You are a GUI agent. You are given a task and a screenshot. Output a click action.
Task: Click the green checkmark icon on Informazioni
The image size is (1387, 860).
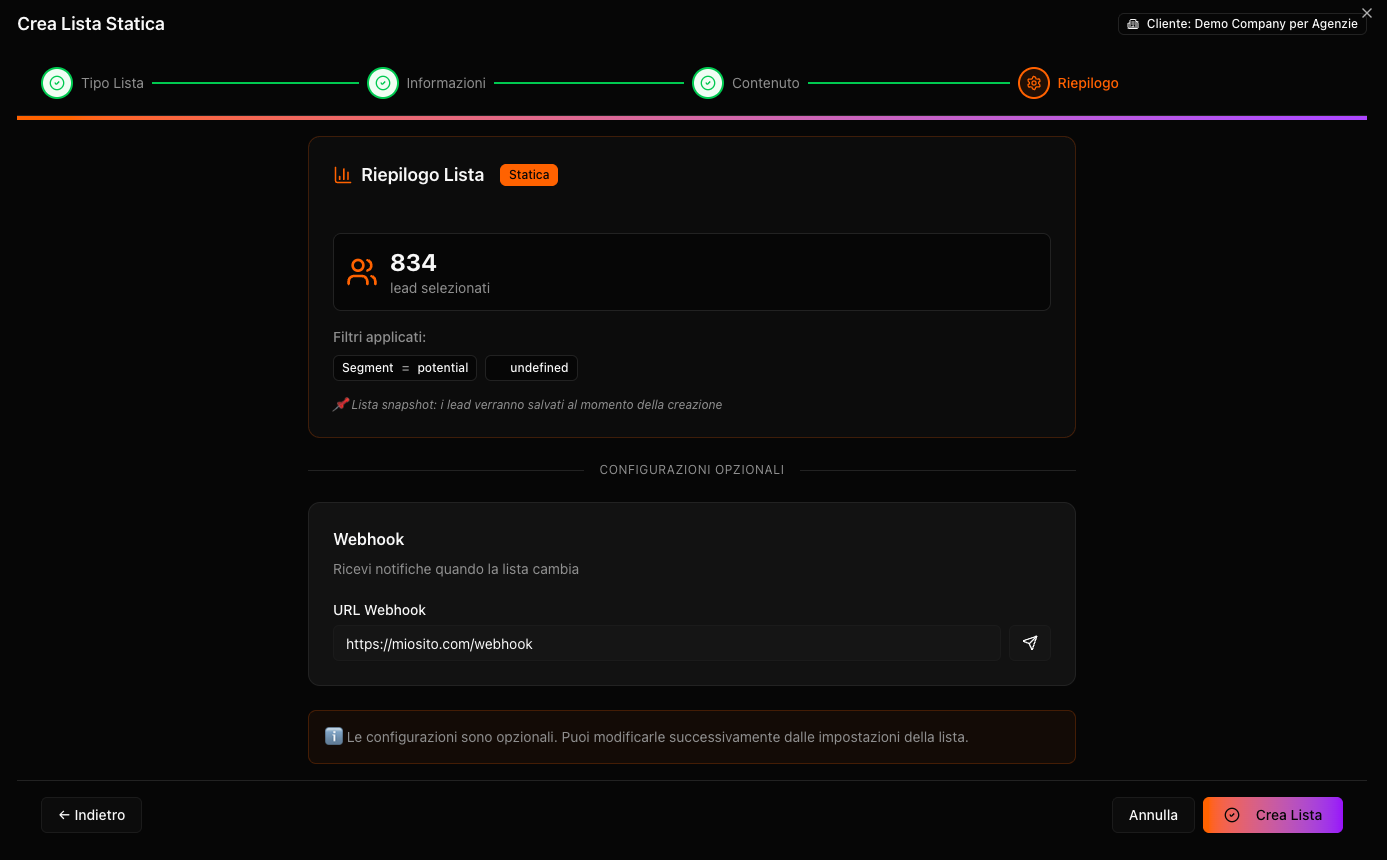click(383, 83)
